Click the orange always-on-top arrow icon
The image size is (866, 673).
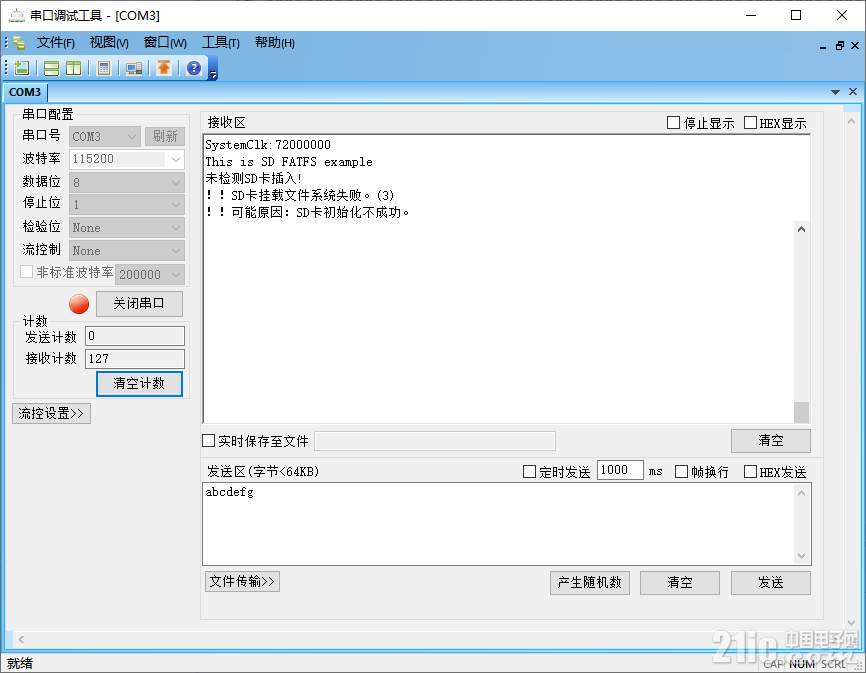click(x=164, y=68)
